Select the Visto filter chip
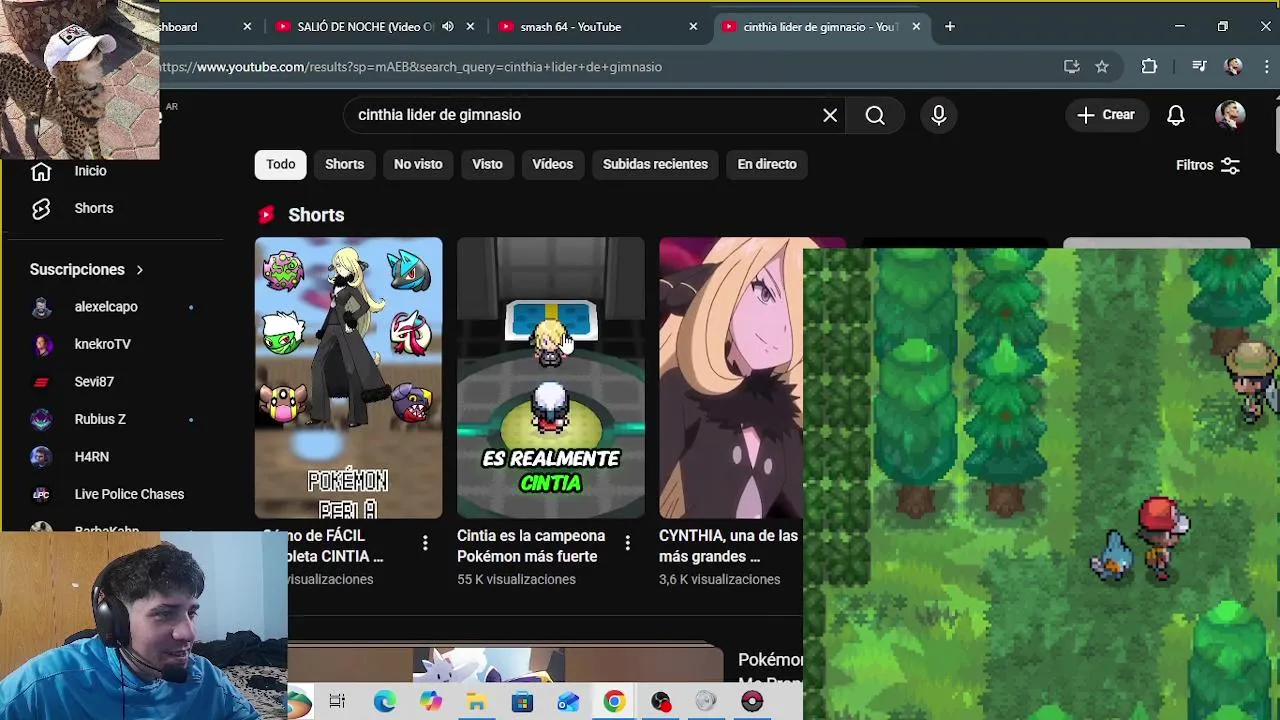Screen dimensions: 1280x720 (x=487, y=164)
